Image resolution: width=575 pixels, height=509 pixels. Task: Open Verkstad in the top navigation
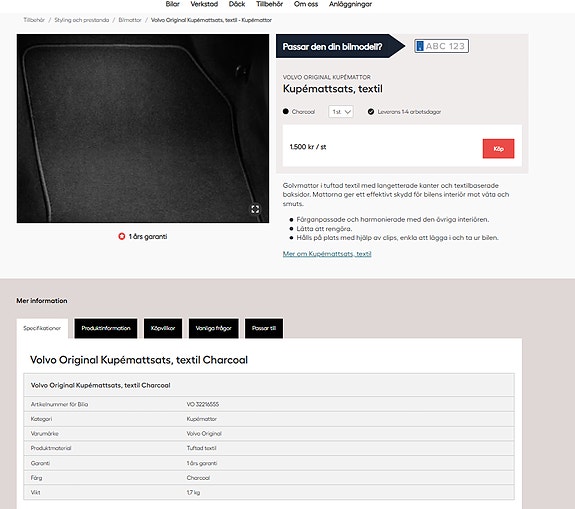204,4
